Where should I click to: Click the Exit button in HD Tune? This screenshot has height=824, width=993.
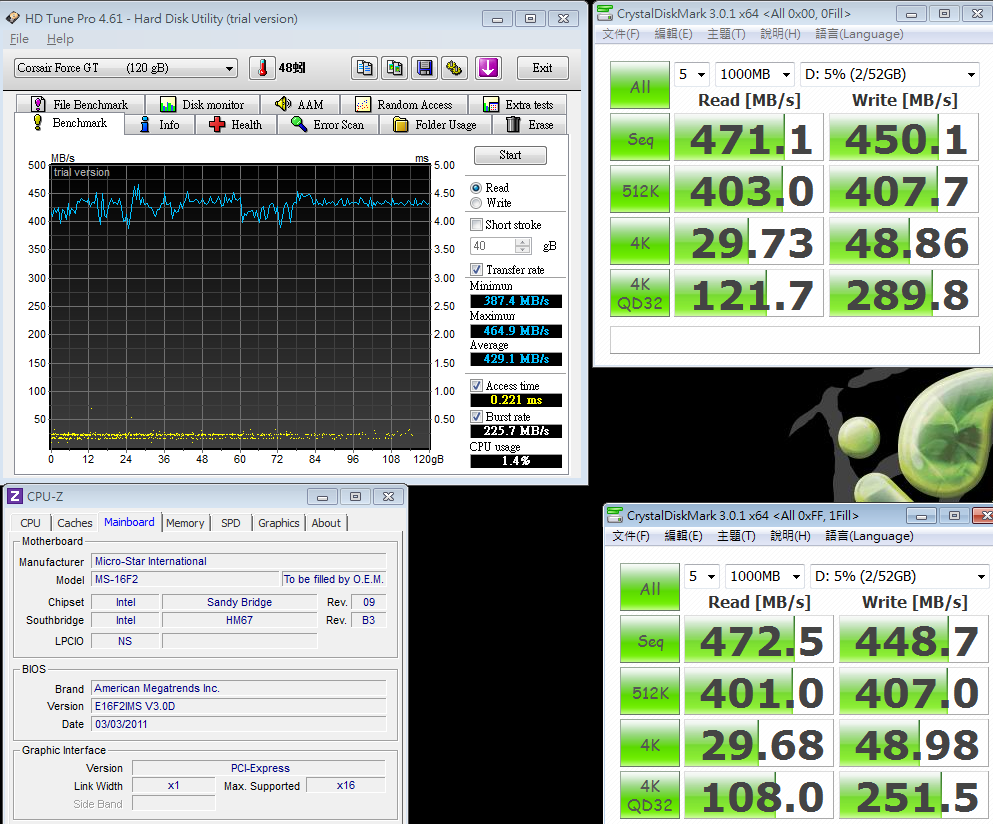point(542,68)
